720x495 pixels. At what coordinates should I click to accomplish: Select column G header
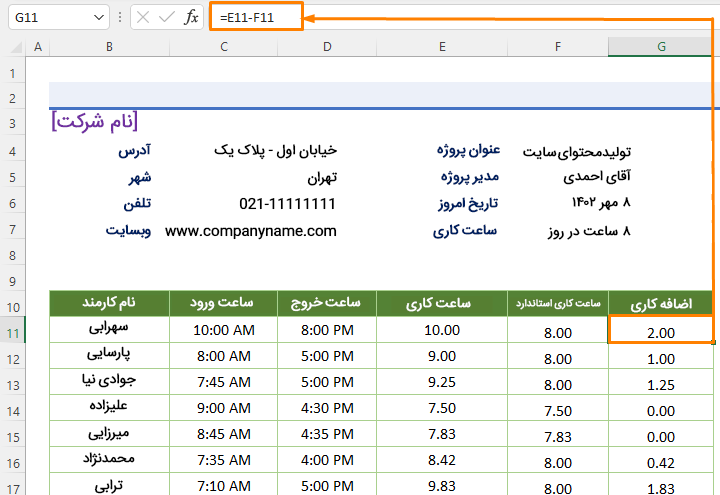click(x=660, y=47)
